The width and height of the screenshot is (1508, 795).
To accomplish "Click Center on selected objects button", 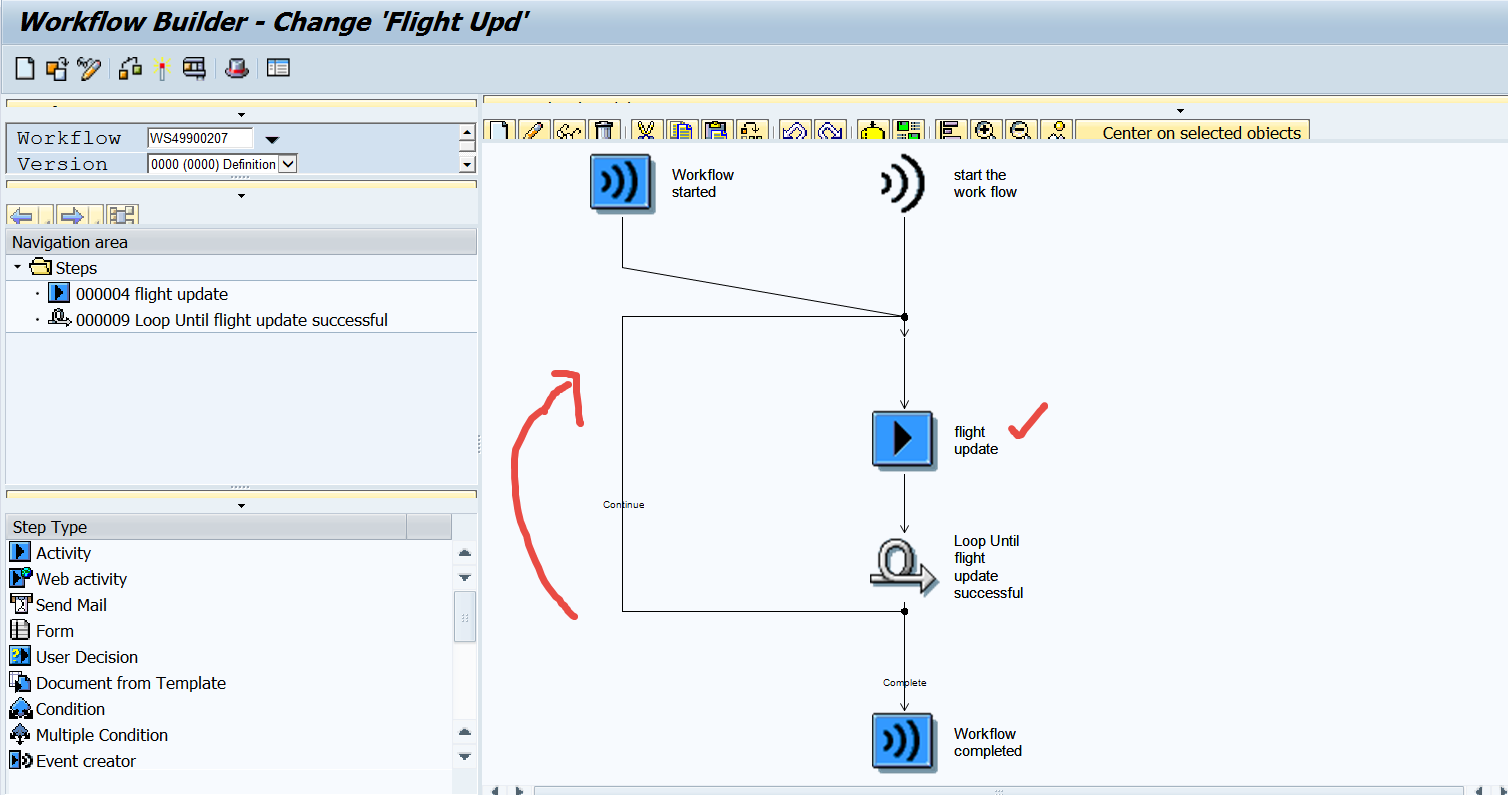I will [1201, 132].
